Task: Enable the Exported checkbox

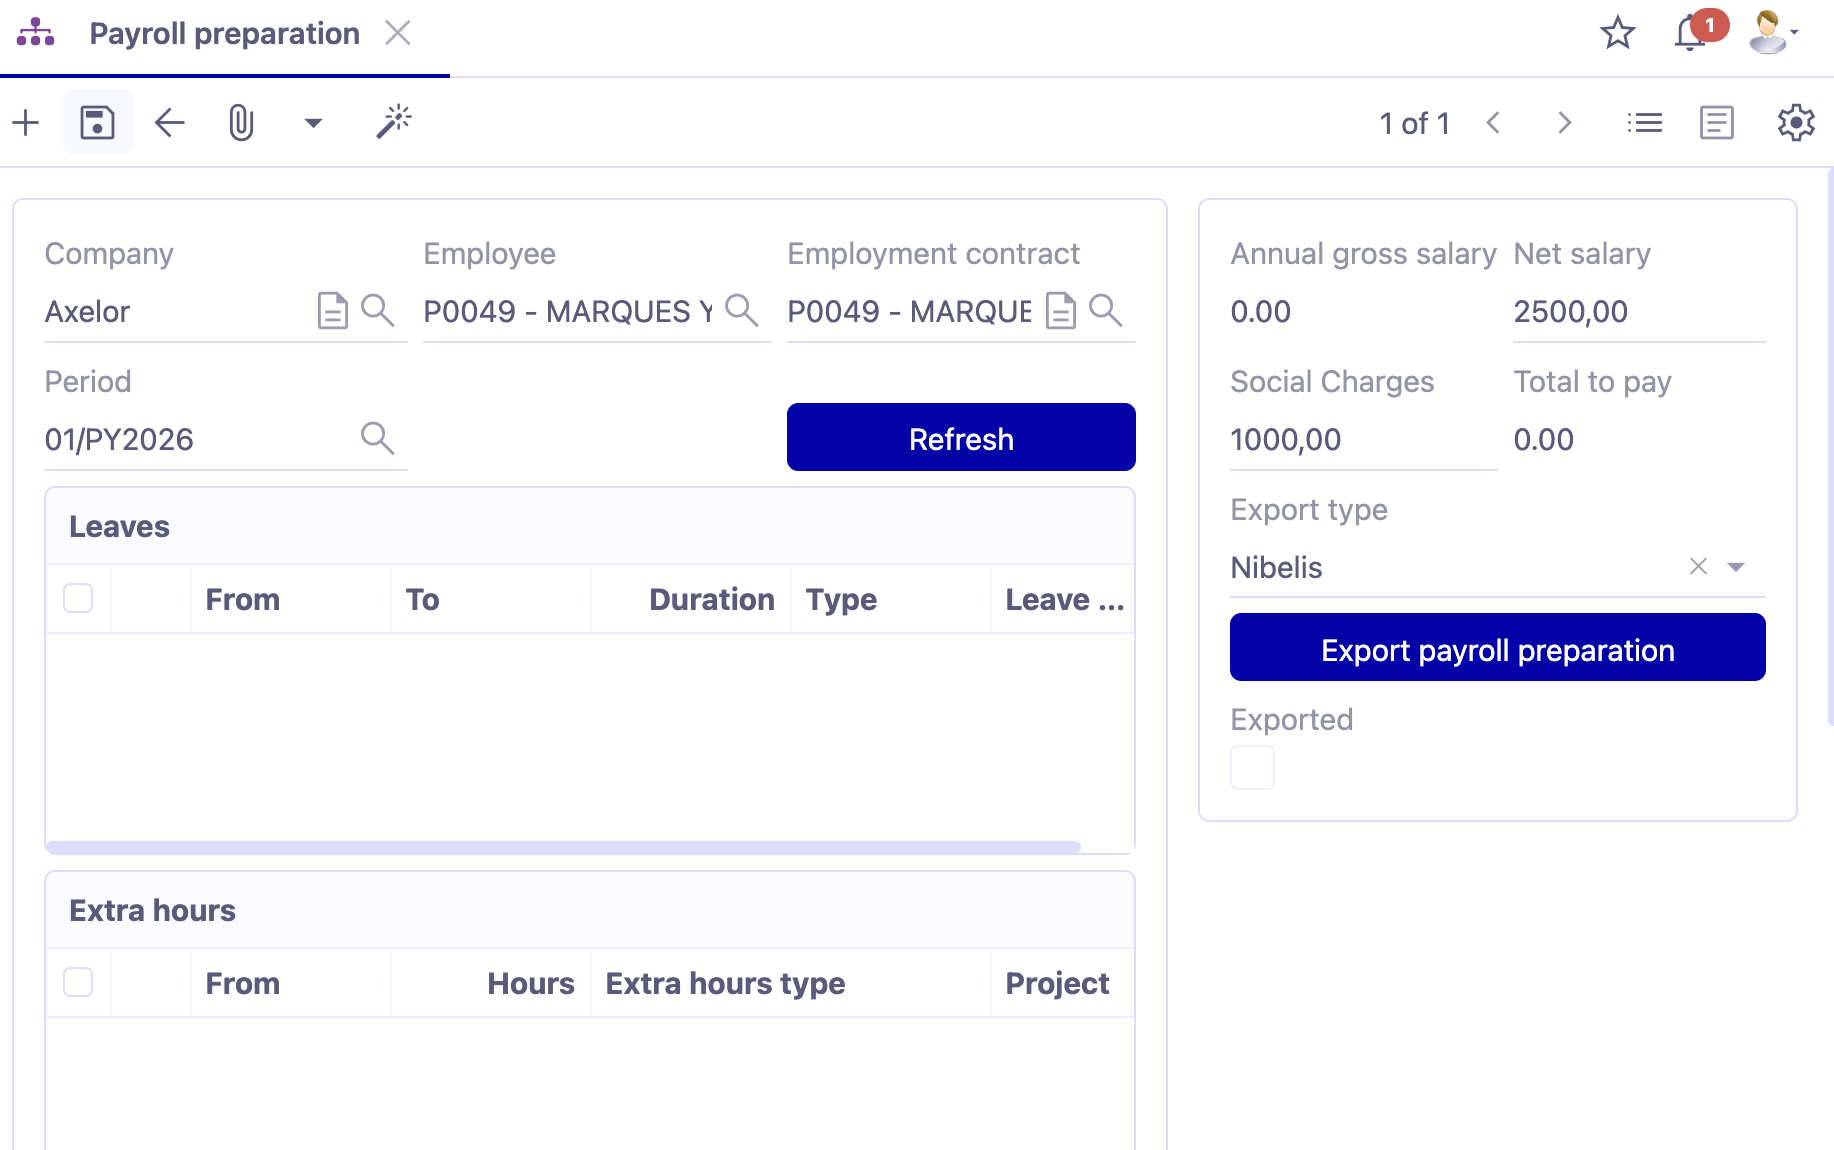Action: [x=1252, y=766]
